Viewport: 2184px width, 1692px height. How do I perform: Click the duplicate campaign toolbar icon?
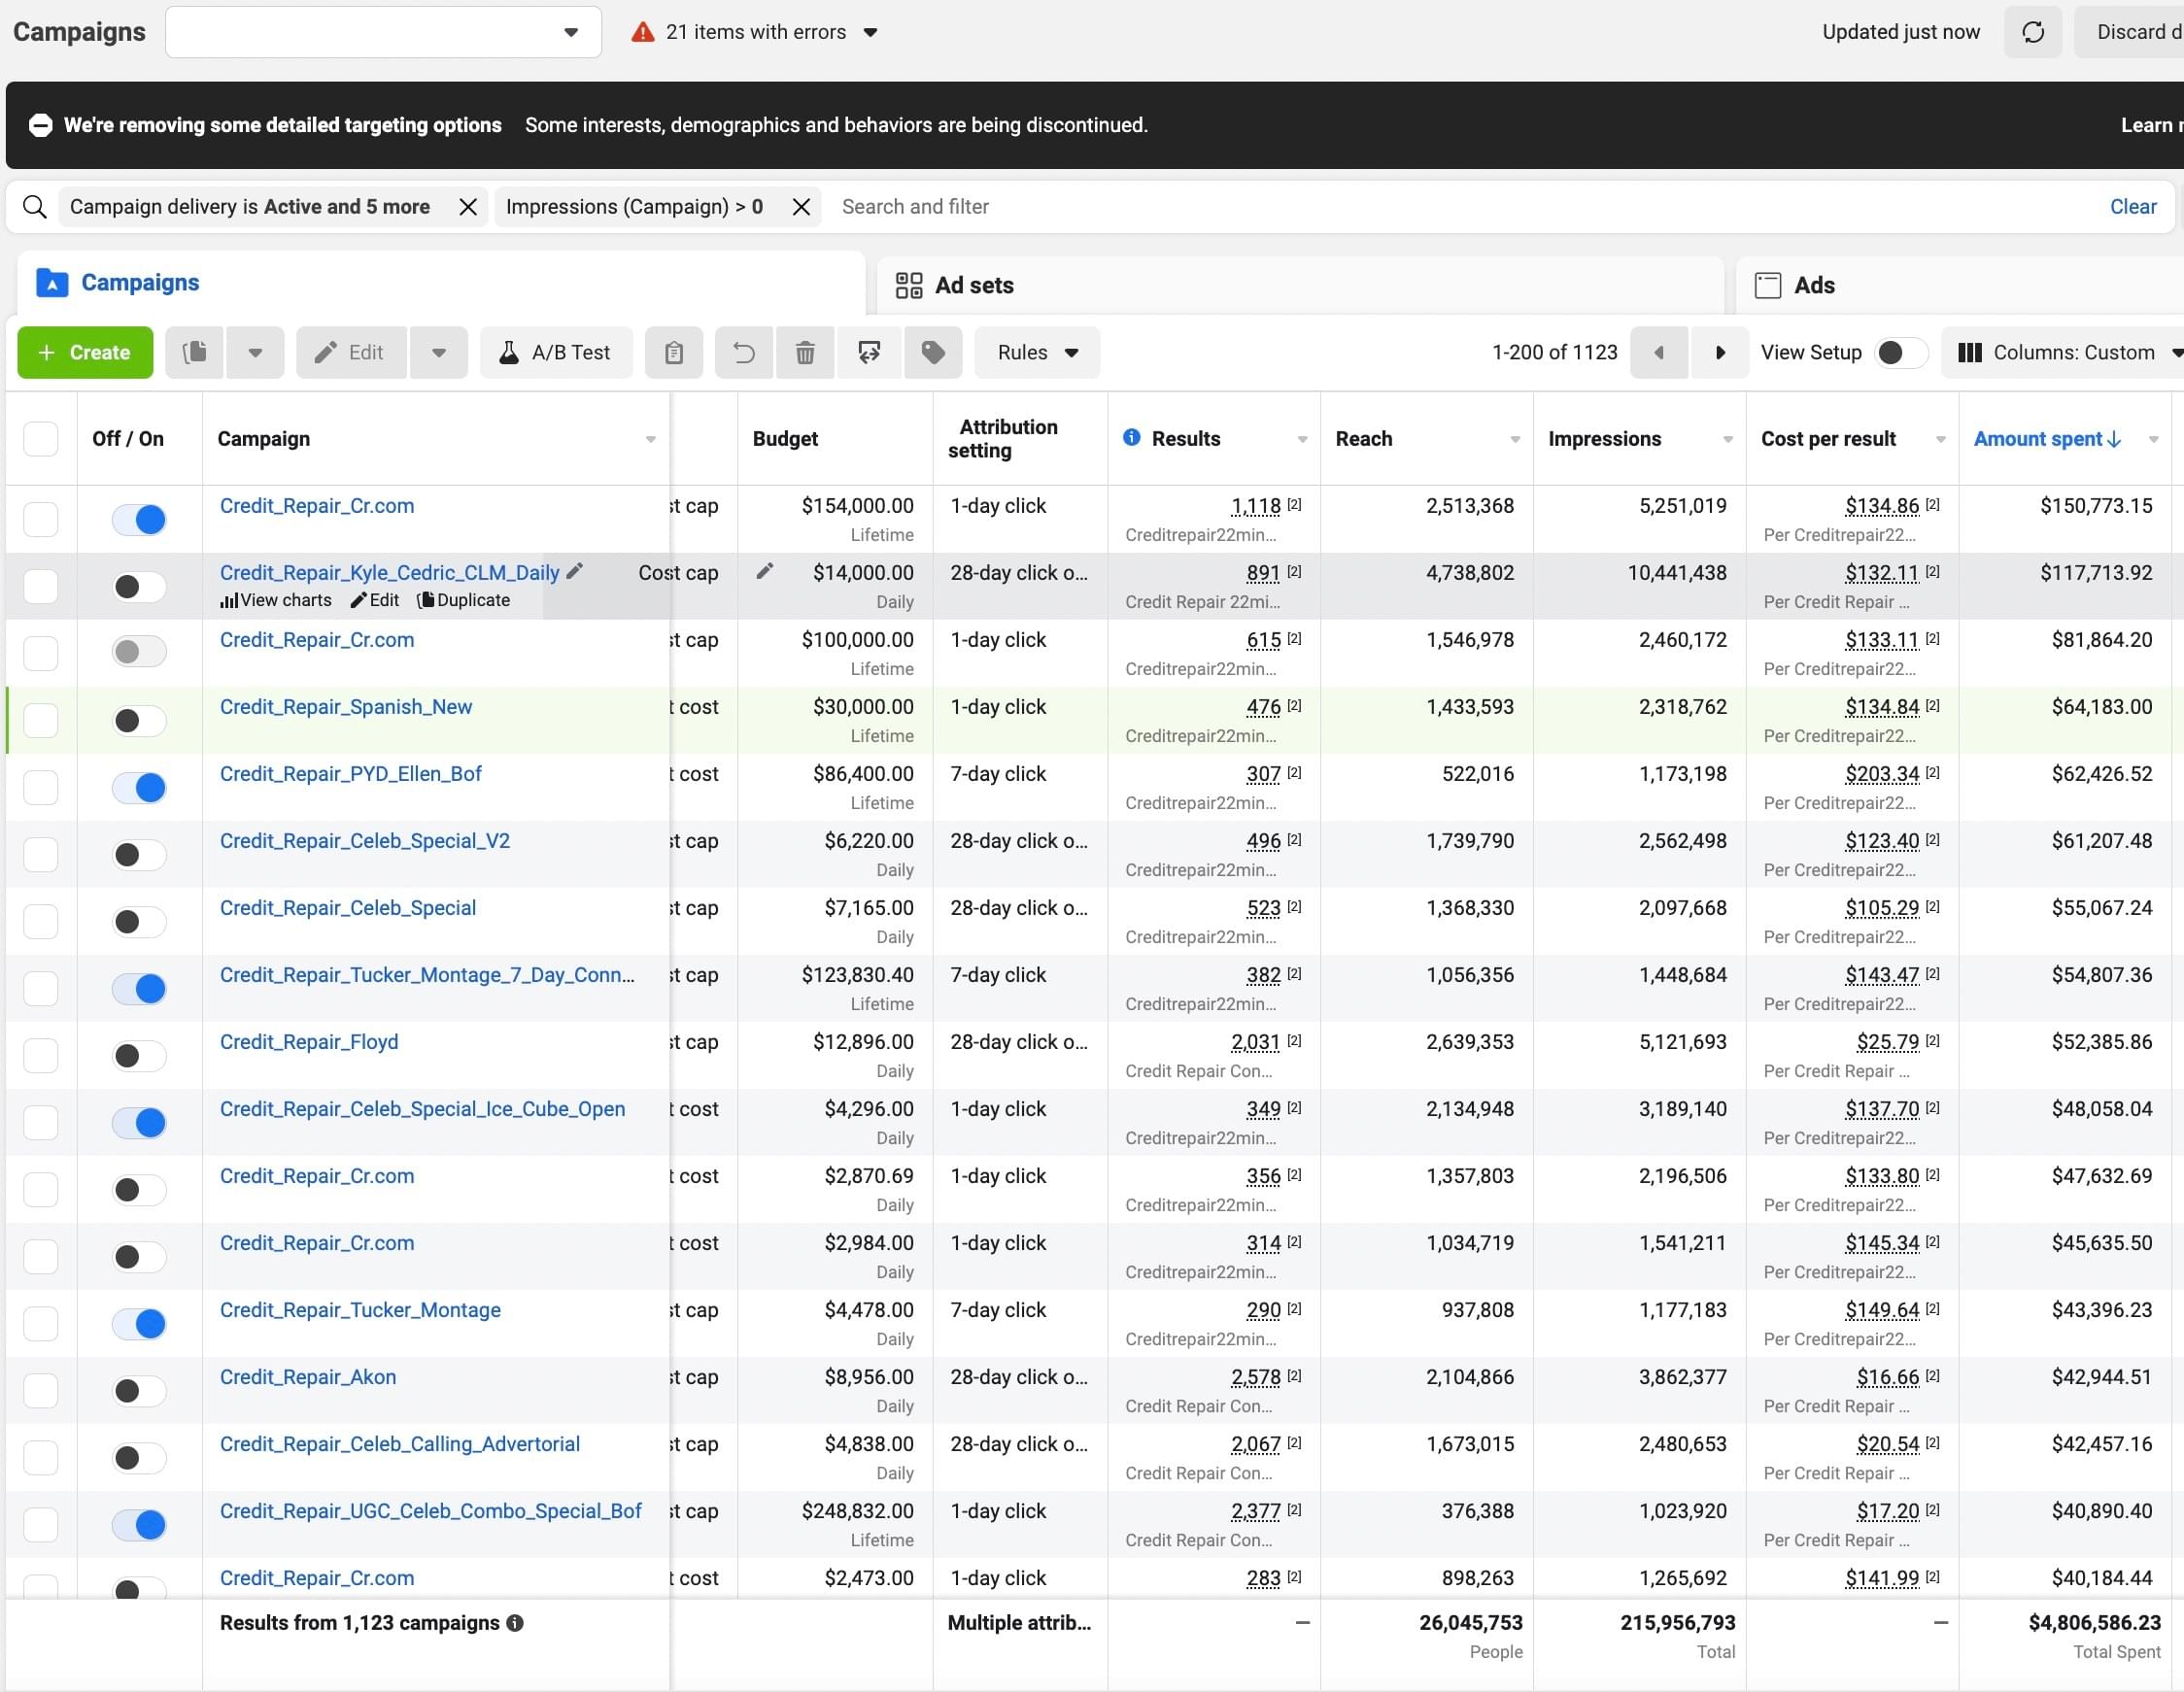[x=195, y=352]
